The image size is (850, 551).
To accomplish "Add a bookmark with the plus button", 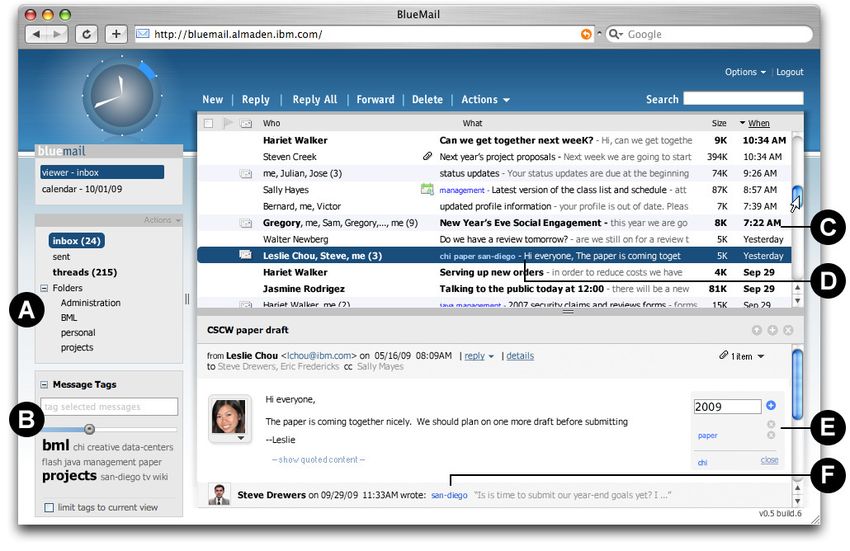I will coord(116,34).
